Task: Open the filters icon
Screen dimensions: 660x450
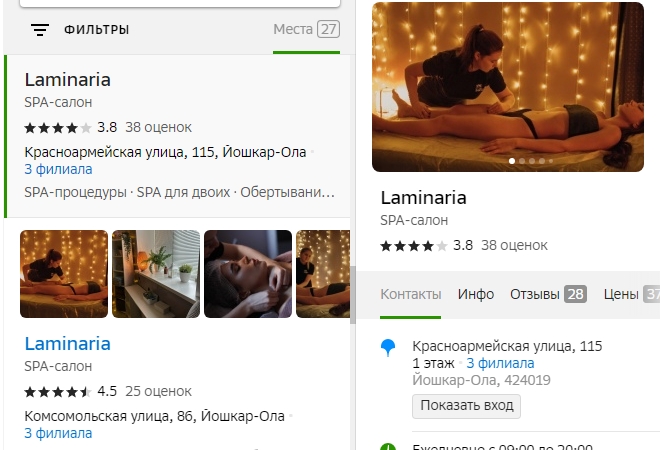Action: tap(40, 30)
